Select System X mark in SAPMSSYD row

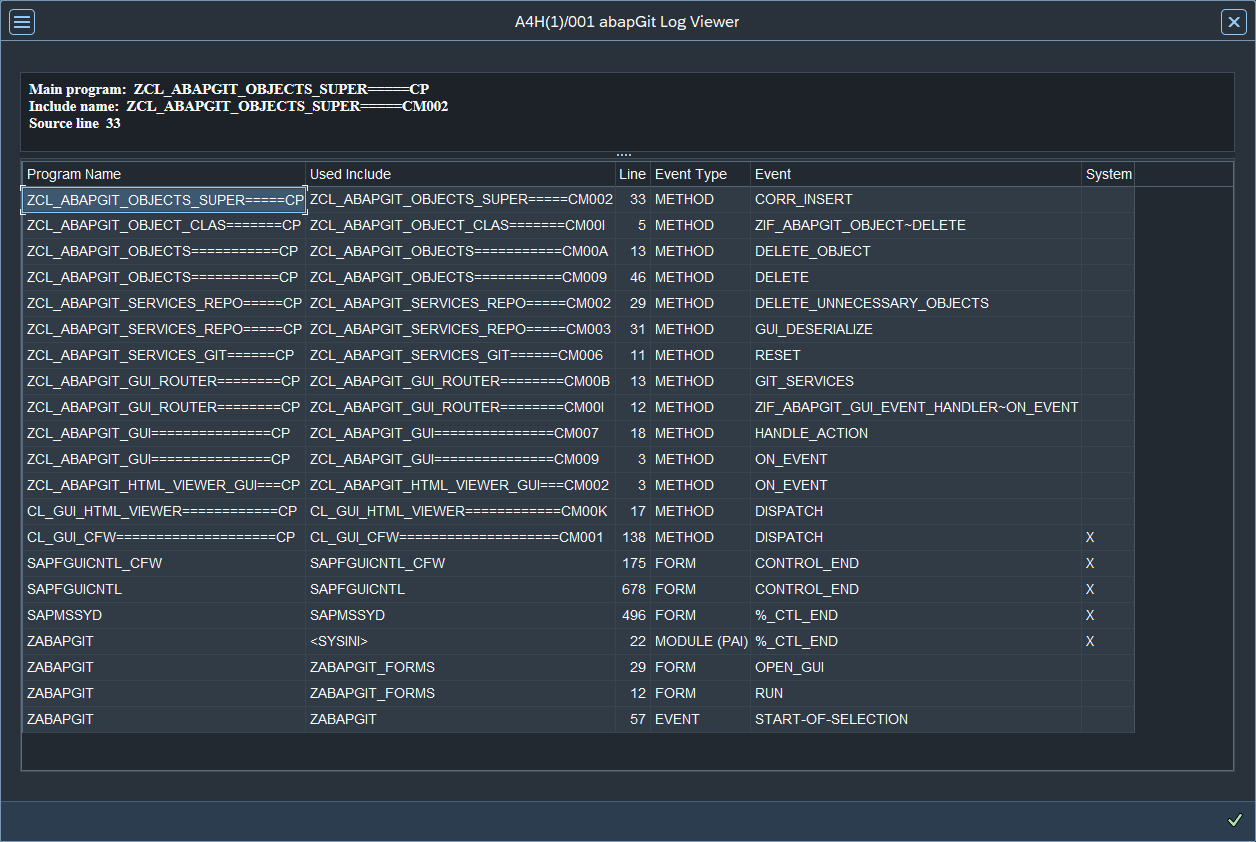[x=1108, y=615]
